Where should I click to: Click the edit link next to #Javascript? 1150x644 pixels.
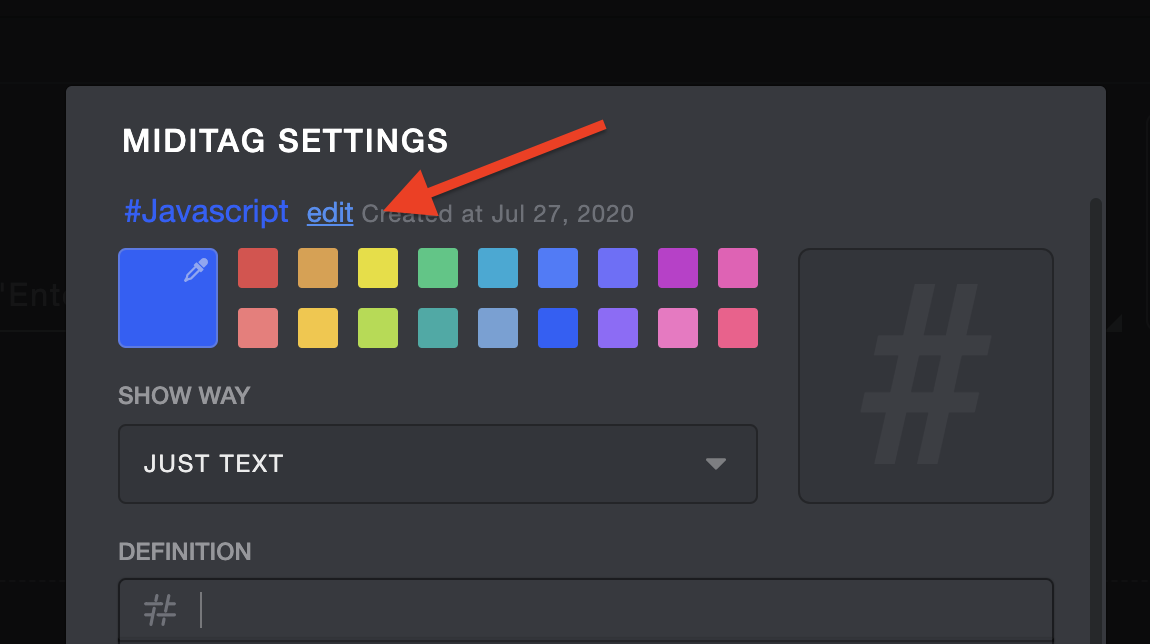click(x=330, y=213)
